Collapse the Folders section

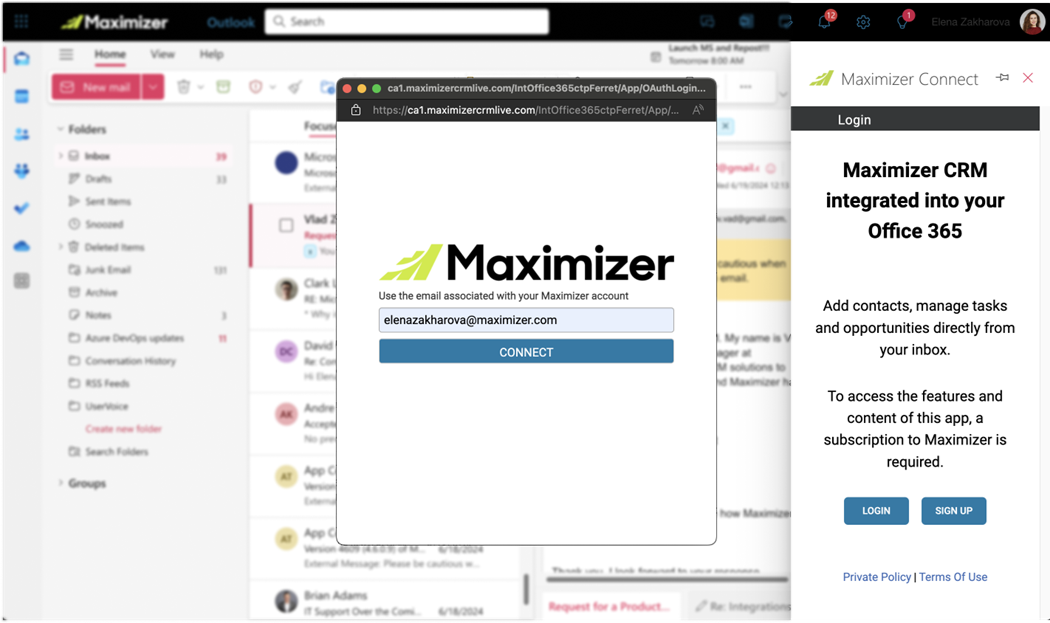pyautogui.click(x=61, y=129)
